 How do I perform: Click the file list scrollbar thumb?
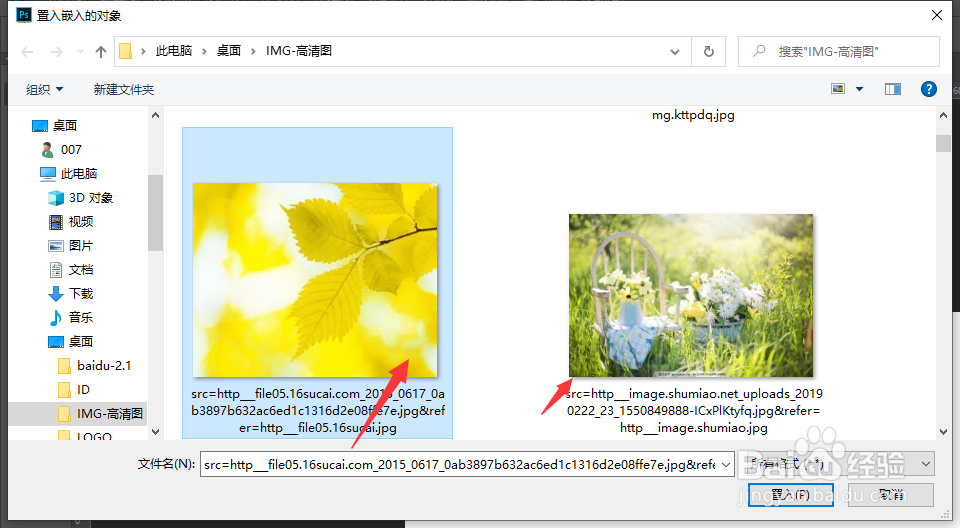943,143
